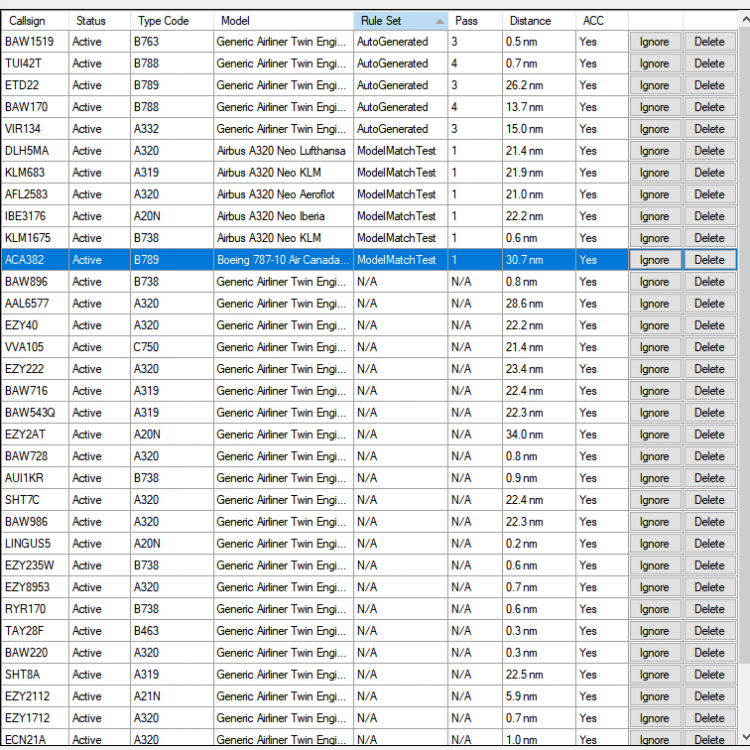The image size is (750, 750).
Task: Click Delete for DLH5MA Lufthansa entry
Action: click(x=709, y=151)
